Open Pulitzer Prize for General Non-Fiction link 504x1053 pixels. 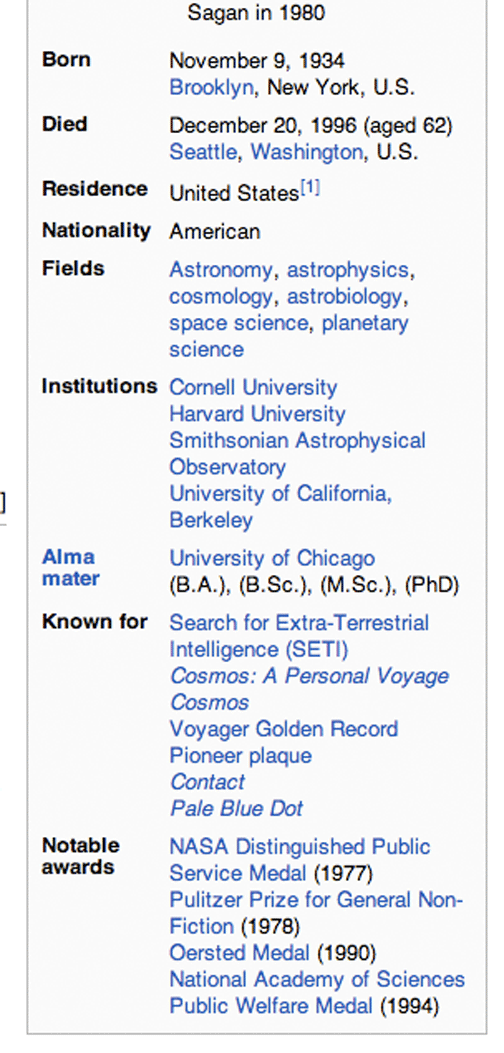click(x=316, y=913)
